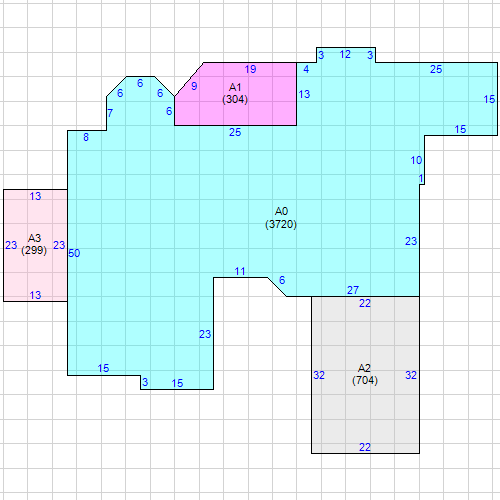Select the A2 (704) area label
Screen dimensions: 500x500
(x=365, y=374)
